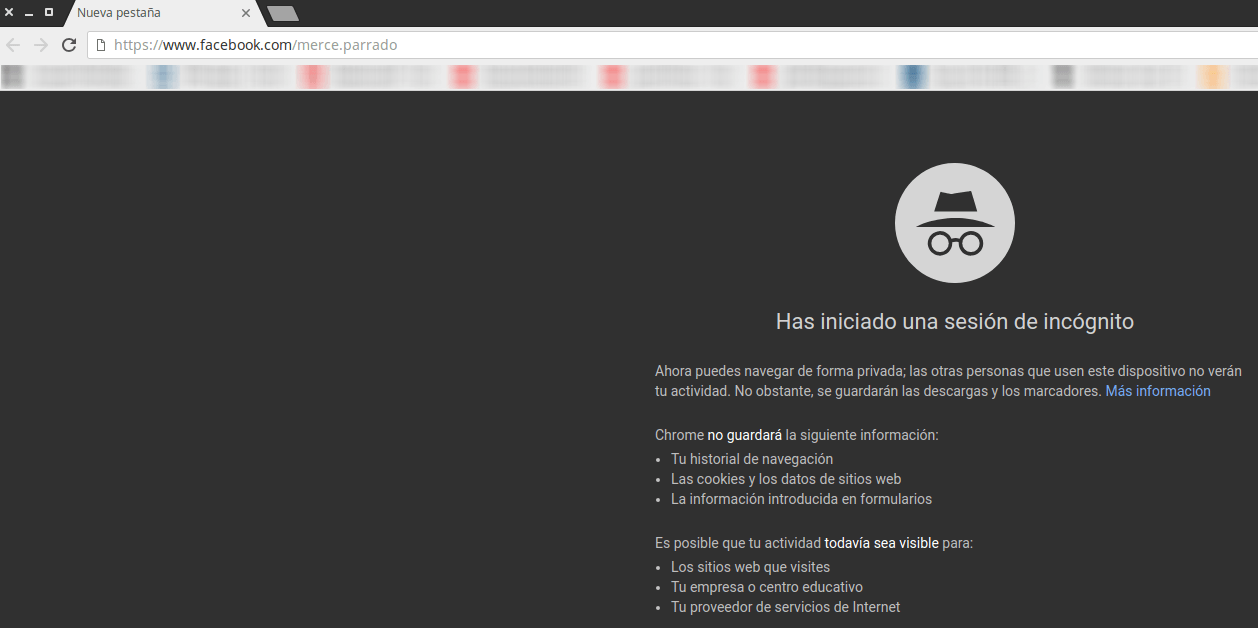Click the bold words todavía sea visible
Viewport: 1258px width, 628px height.
pos(882,543)
